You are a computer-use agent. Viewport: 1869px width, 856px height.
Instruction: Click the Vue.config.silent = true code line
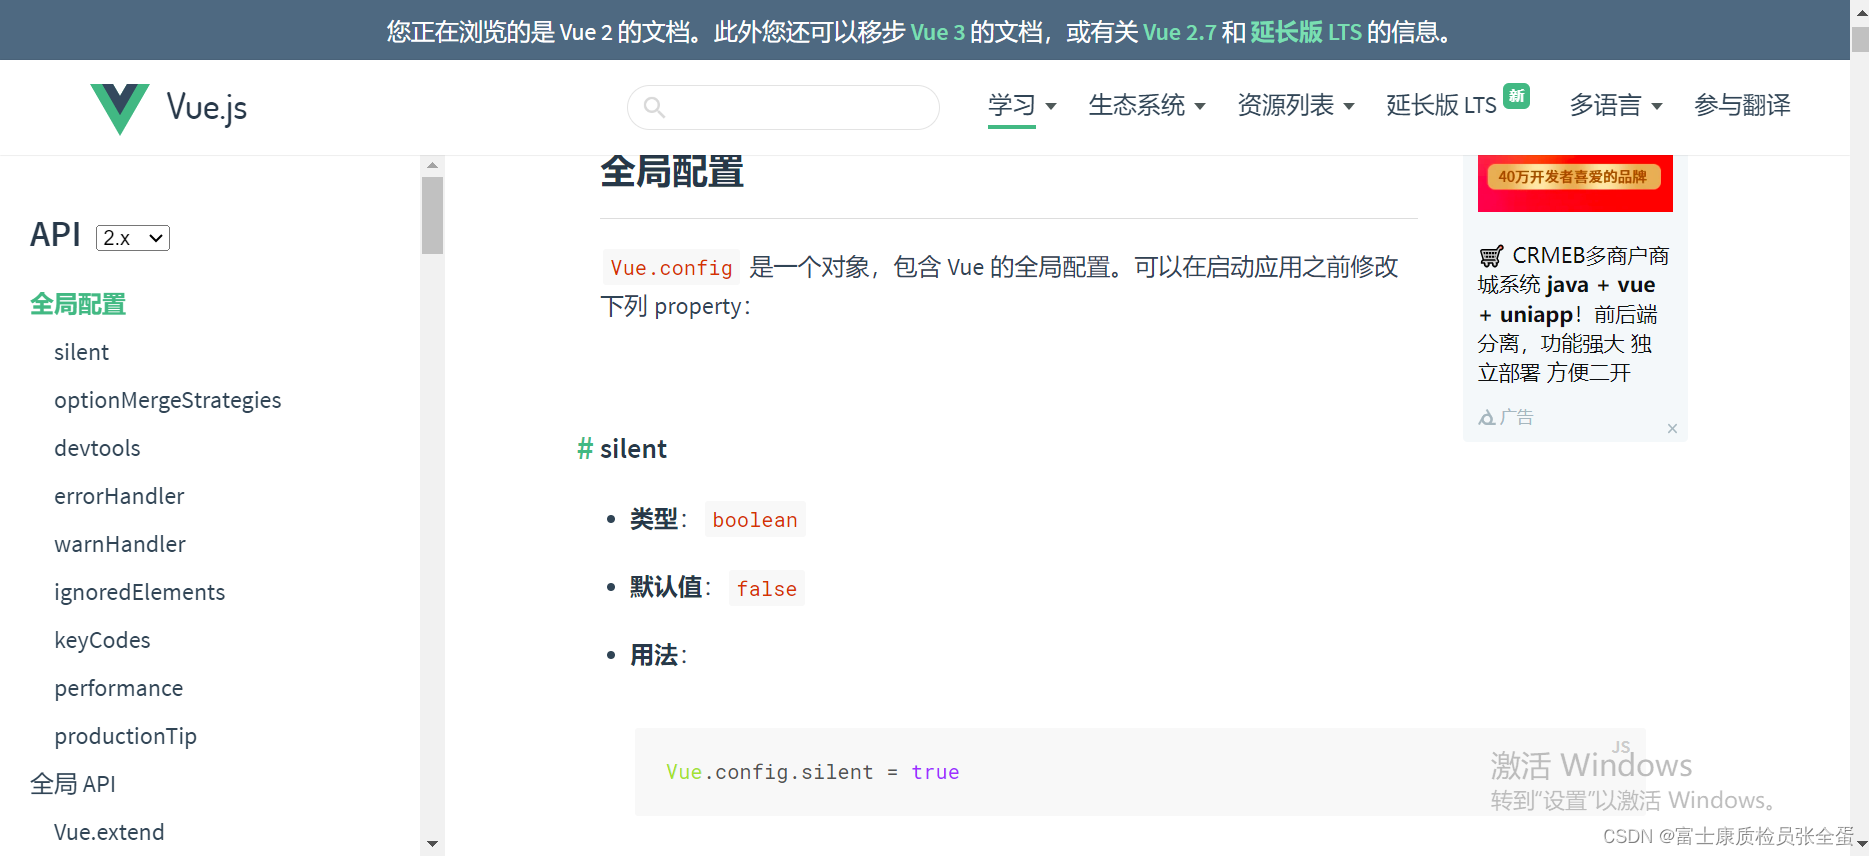(812, 772)
